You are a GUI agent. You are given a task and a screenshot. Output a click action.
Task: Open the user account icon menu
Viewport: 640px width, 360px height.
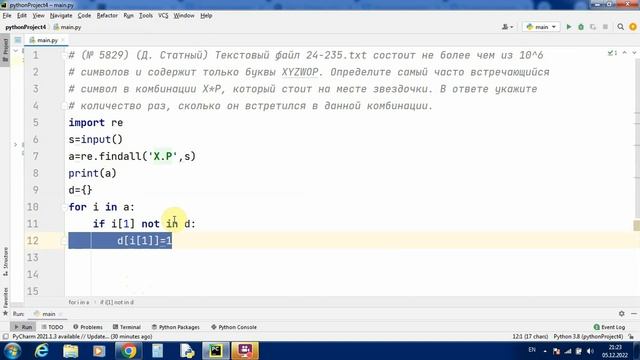[x=507, y=27]
